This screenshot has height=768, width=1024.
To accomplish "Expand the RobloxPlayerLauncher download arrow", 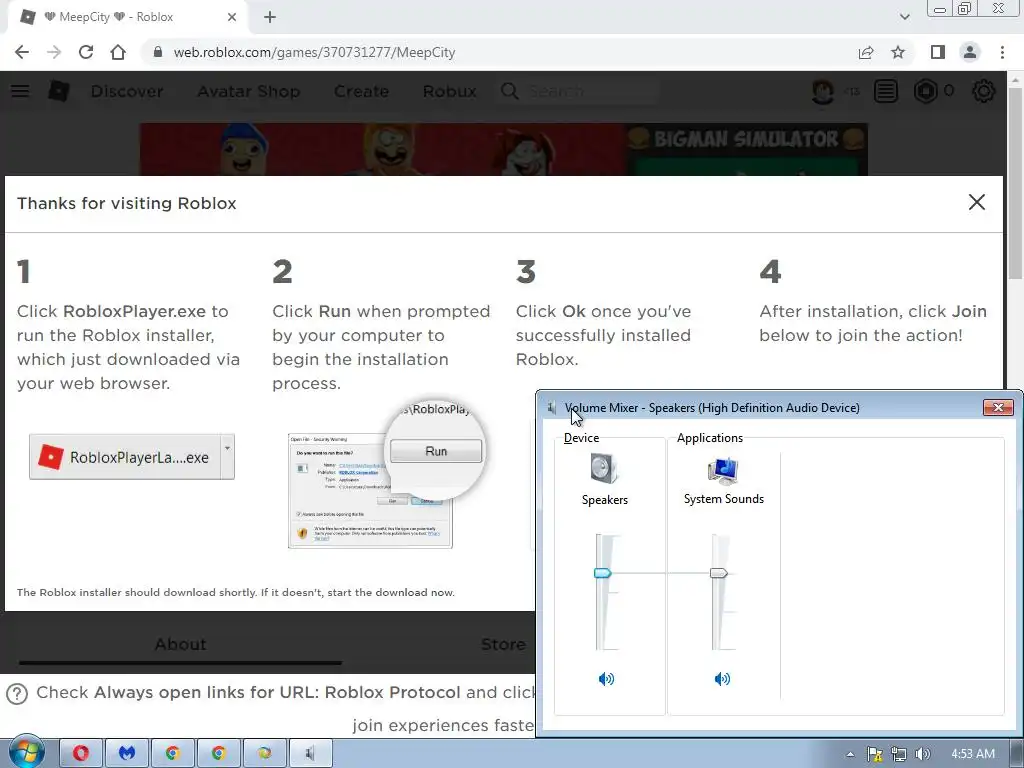I will tap(227, 456).
